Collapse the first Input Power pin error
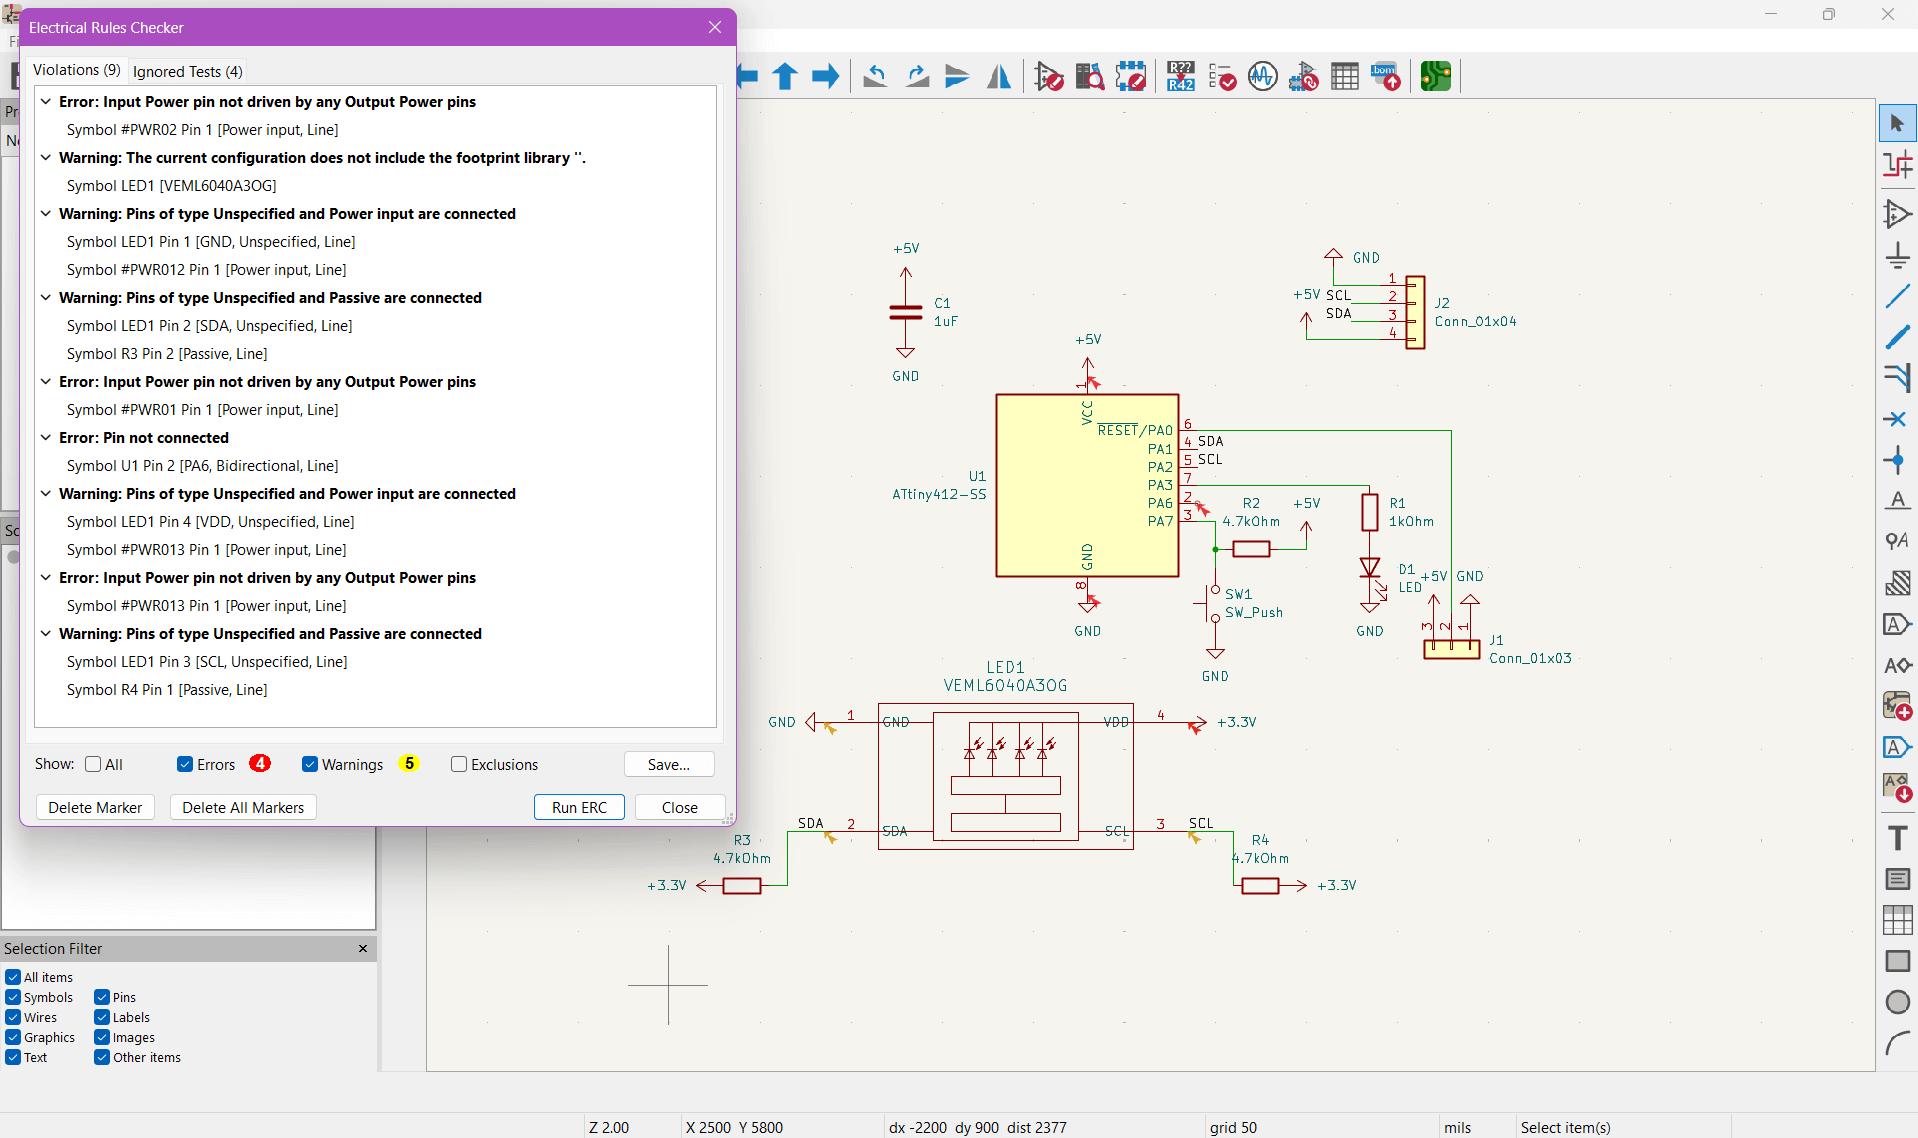 (46, 102)
